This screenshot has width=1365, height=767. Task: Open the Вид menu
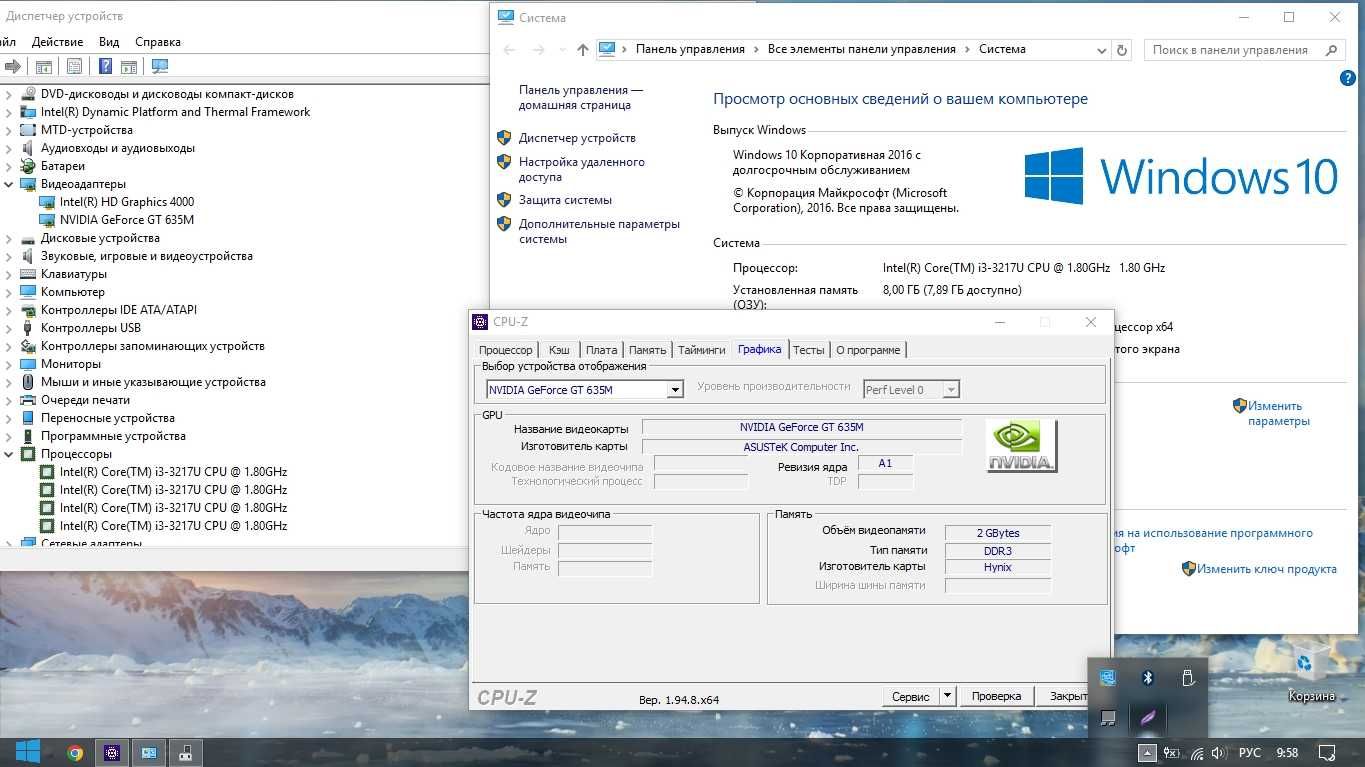(x=109, y=42)
